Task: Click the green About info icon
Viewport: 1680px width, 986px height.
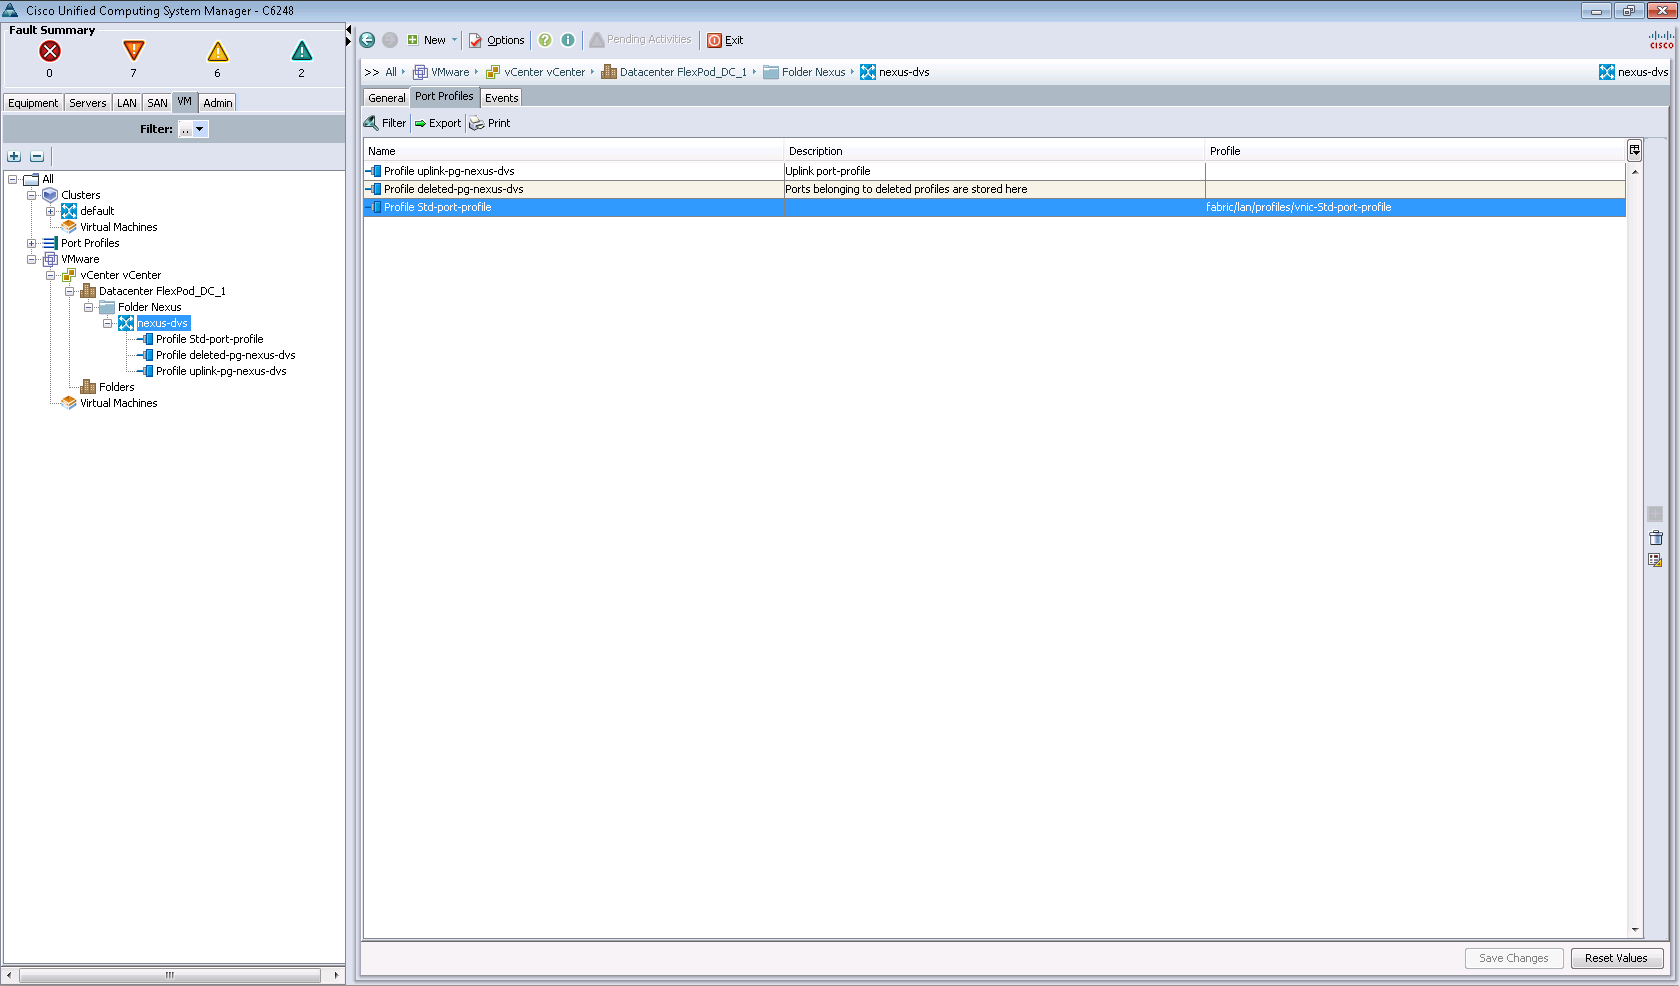Action: pos(568,40)
